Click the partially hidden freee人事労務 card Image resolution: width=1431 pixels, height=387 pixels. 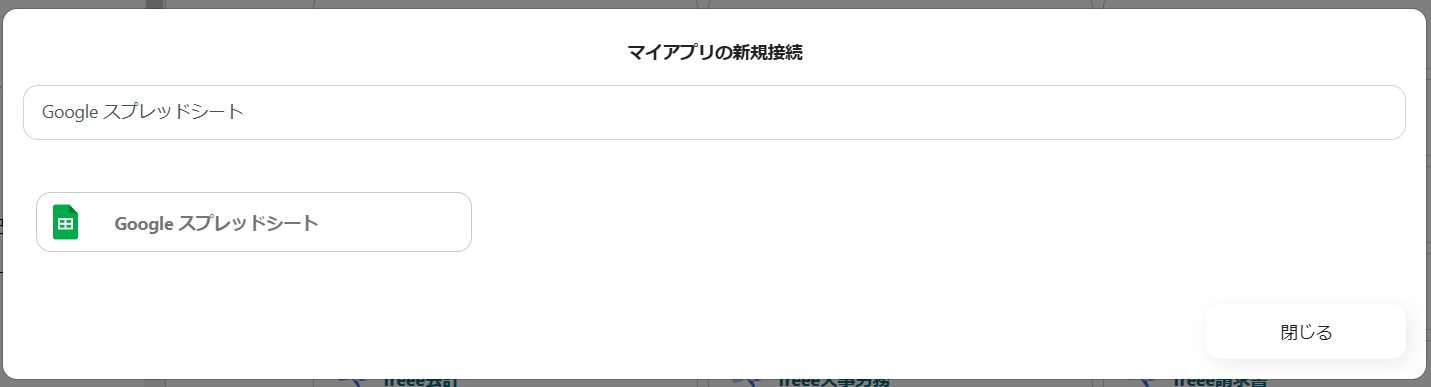point(900,382)
